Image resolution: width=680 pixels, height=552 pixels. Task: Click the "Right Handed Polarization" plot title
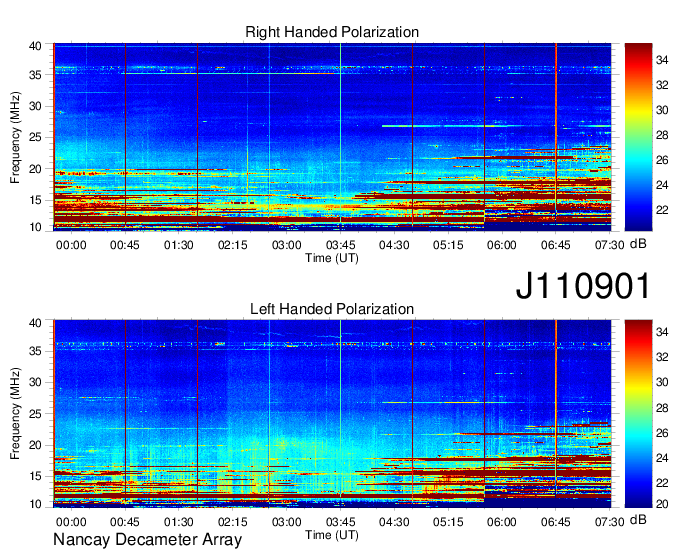tap(332, 32)
